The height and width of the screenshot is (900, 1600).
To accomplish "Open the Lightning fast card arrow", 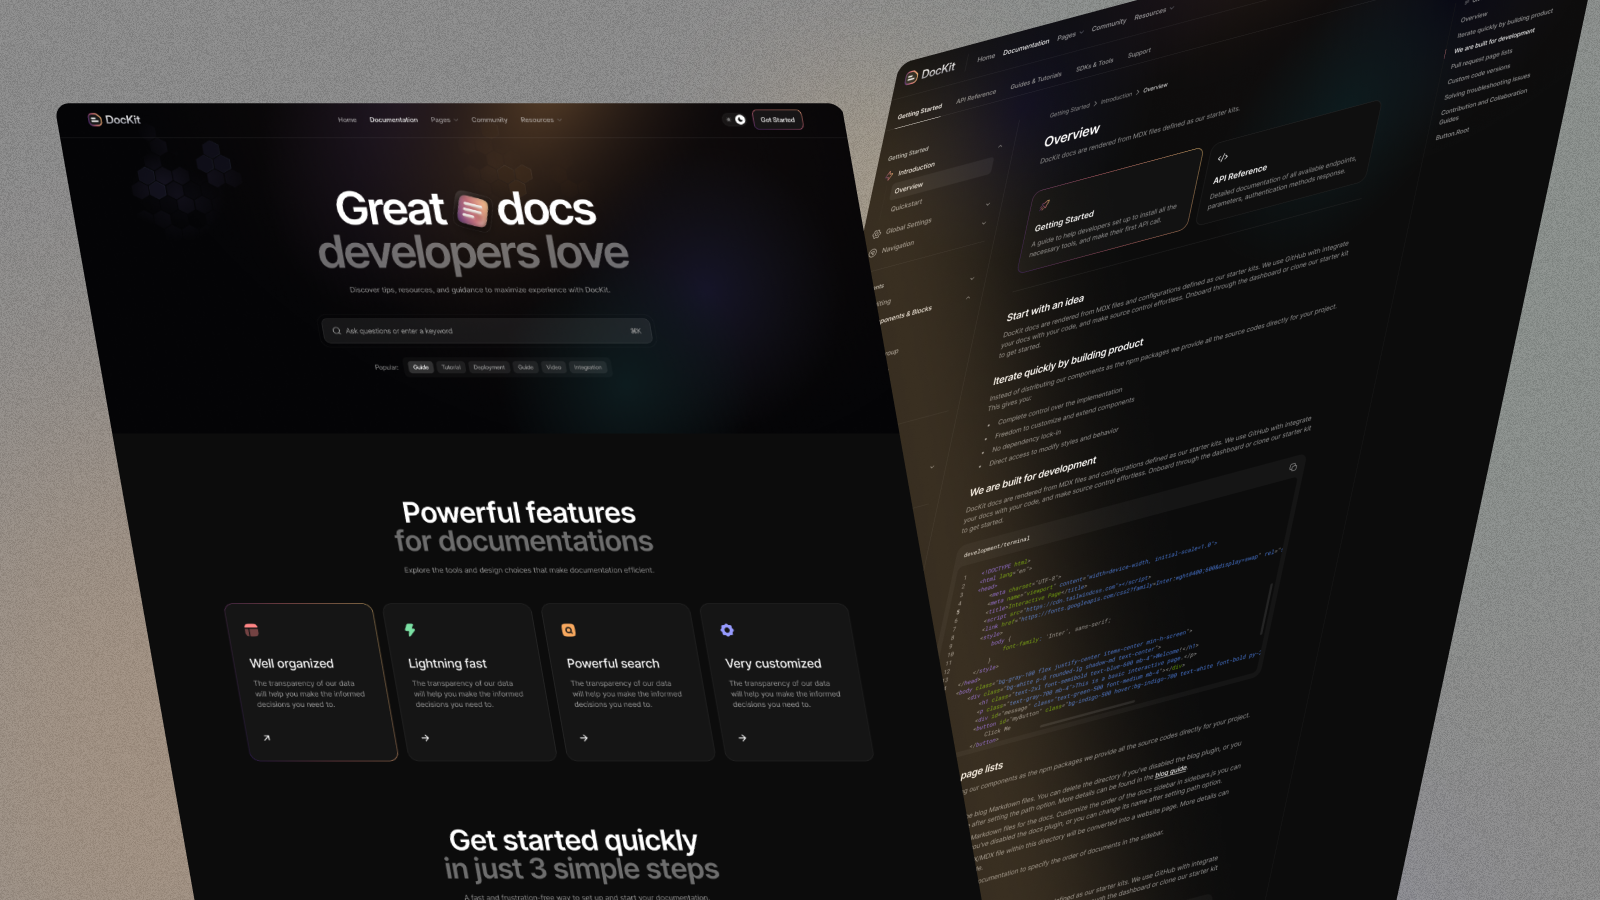I will pyautogui.click(x=425, y=738).
